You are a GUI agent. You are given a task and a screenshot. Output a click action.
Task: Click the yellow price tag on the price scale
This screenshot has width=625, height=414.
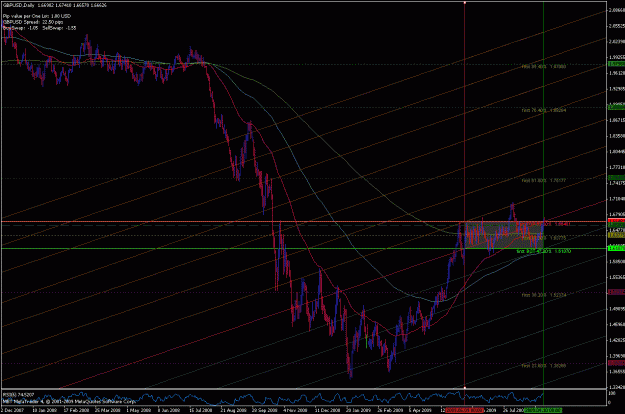[616, 235]
